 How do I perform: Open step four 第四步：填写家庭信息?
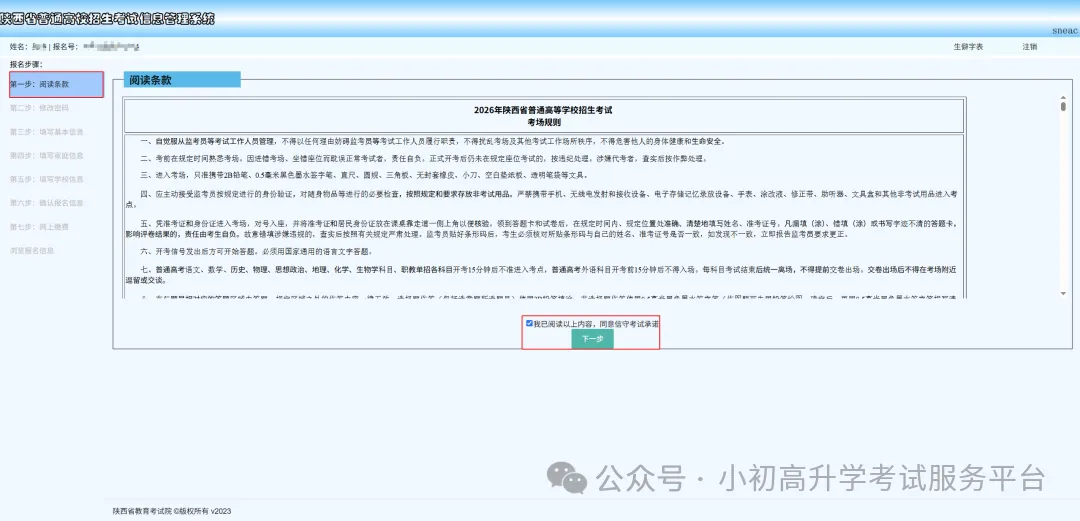coord(47,156)
